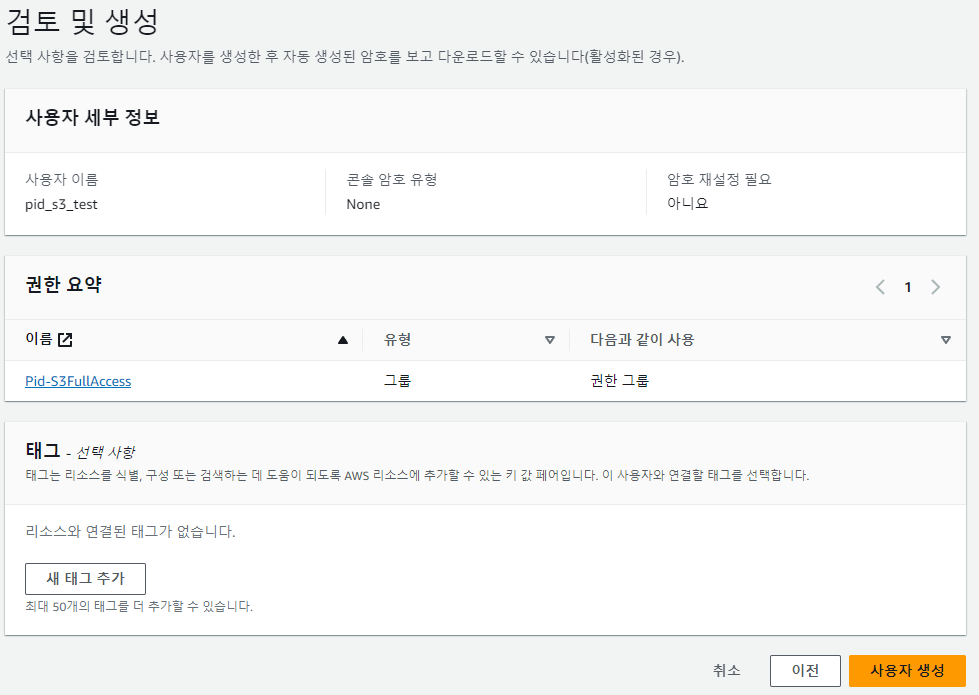This screenshot has width=979, height=695.
Task: Click the 새 태그 추가 button
Action: point(86,579)
